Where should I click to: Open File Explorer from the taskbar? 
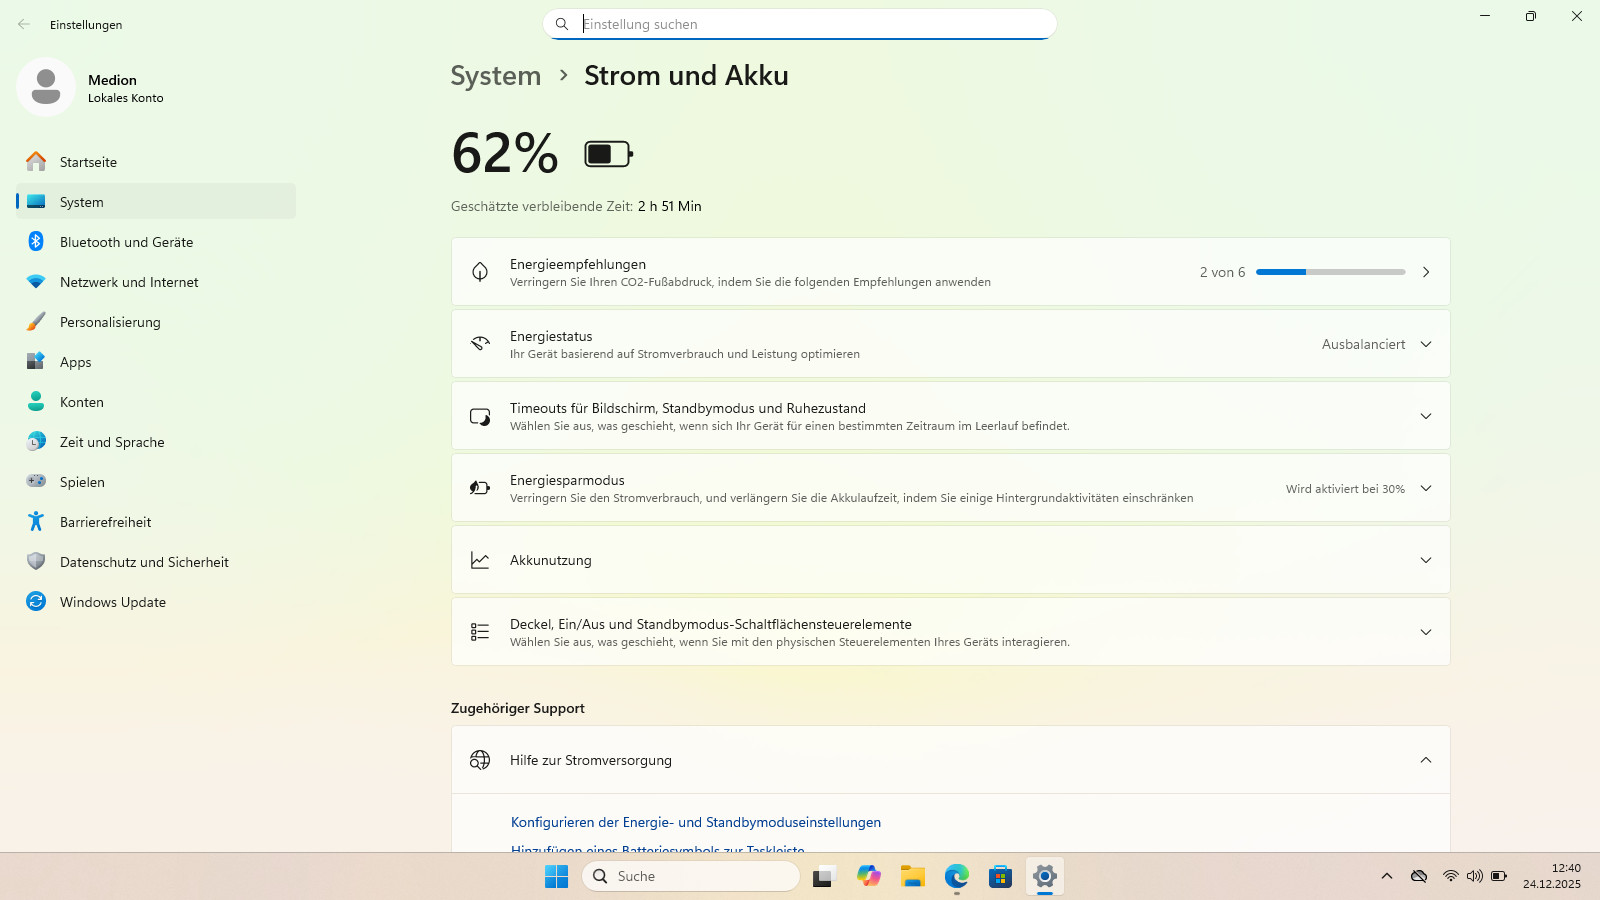click(x=912, y=876)
